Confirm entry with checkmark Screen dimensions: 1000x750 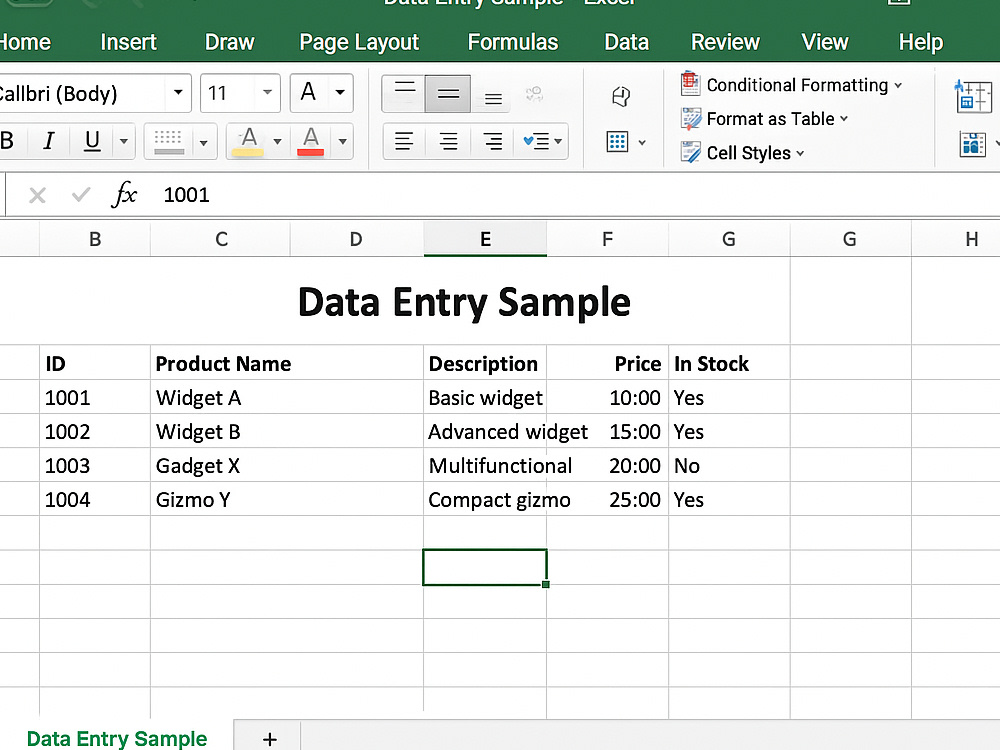click(x=81, y=194)
